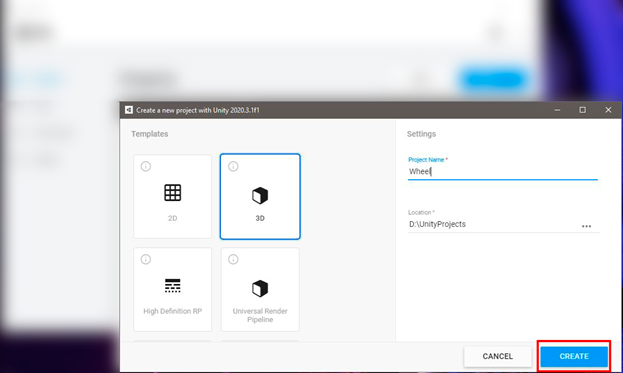The width and height of the screenshot is (623, 373).
Task: Close the new project dialog
Action: click(608, 110)
